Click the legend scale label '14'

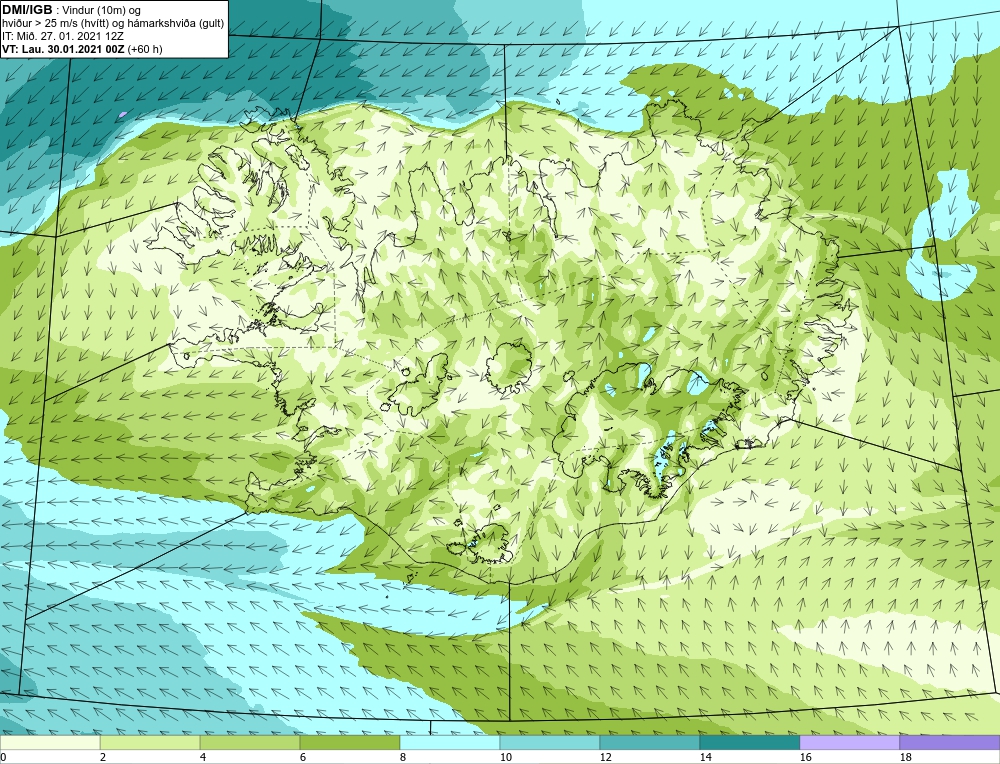[x=706, y=757]
